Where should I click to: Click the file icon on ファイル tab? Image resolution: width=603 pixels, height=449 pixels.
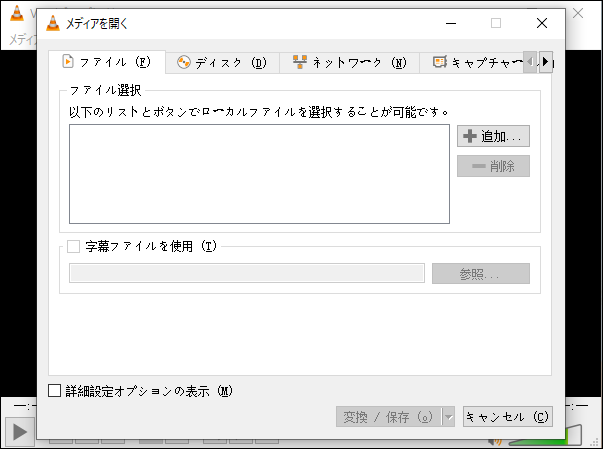pyautogui.click(x=68, y=62)
